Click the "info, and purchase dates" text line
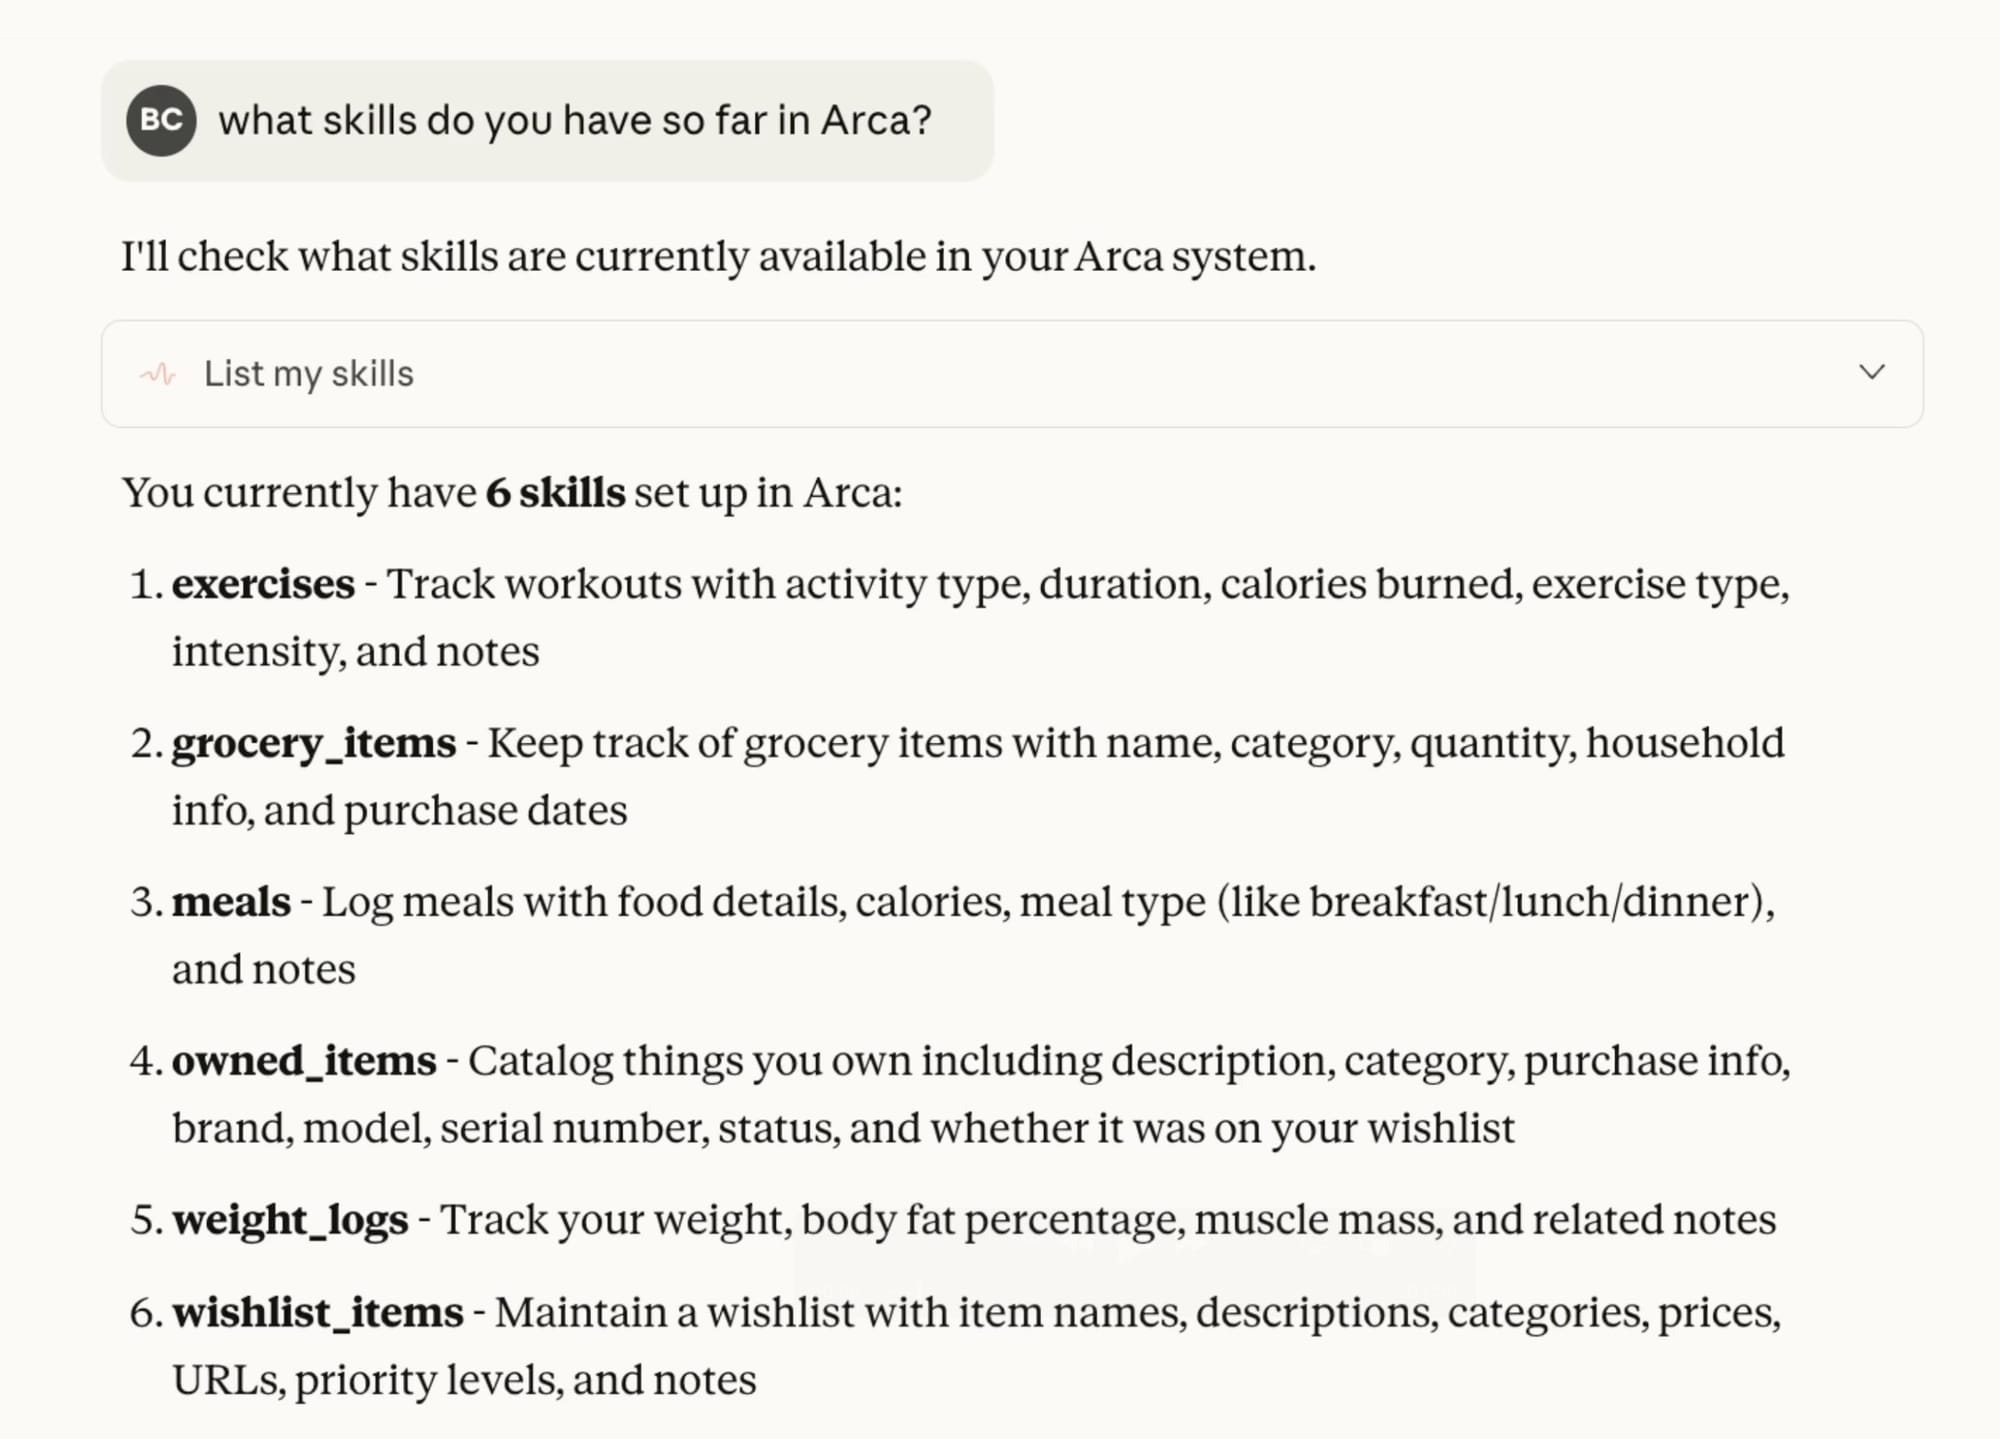 coord(399,811)
